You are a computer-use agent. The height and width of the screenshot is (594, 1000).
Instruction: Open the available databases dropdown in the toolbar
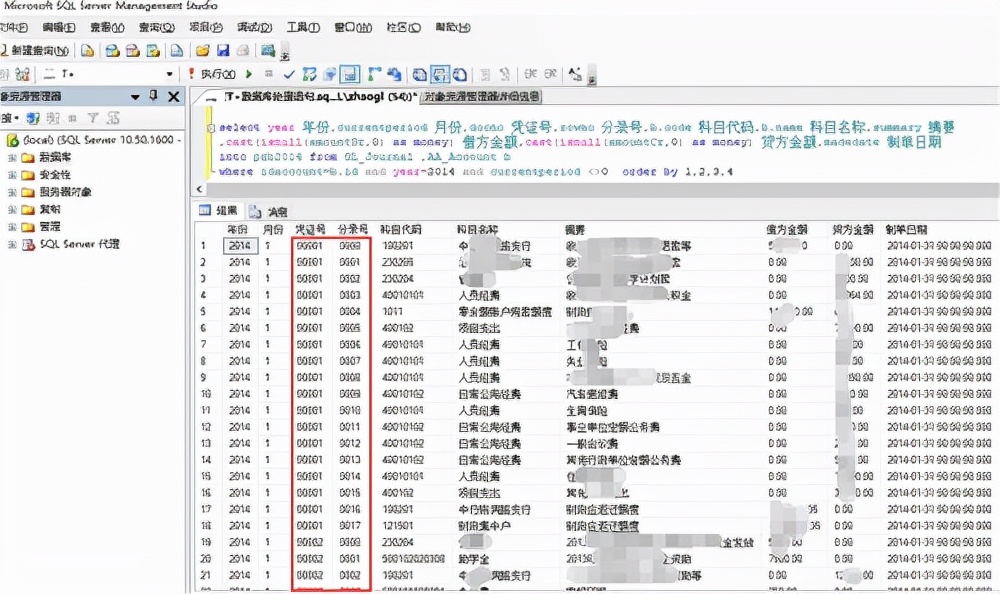[x=170, y=73]
